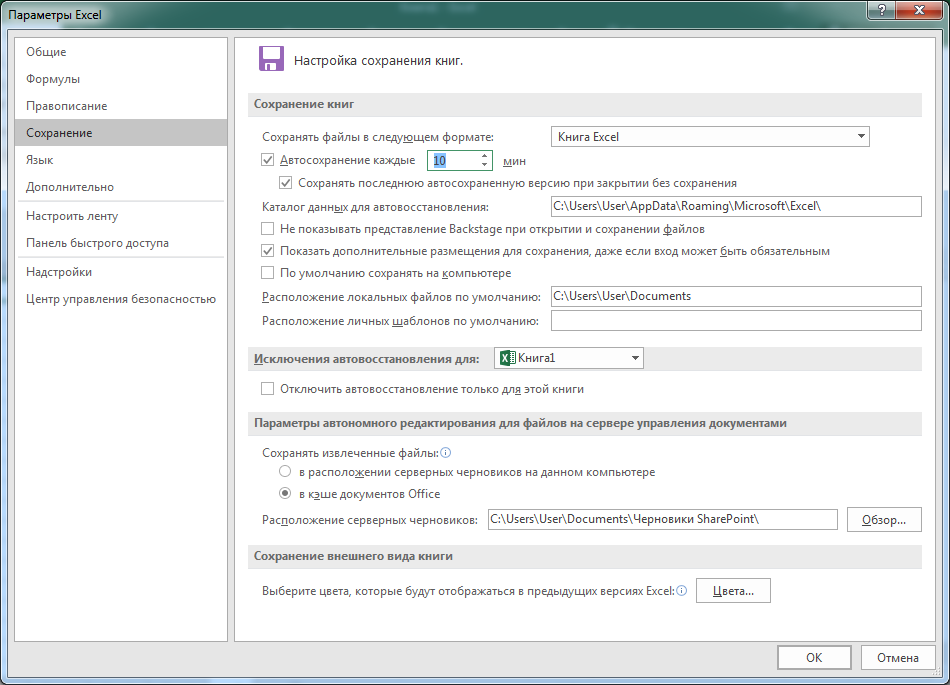Image resolution: width=950 pixels, height=685 pixels.
Task: Click the Параметры автономного редактирования section heading
Action: click(520, 423)
